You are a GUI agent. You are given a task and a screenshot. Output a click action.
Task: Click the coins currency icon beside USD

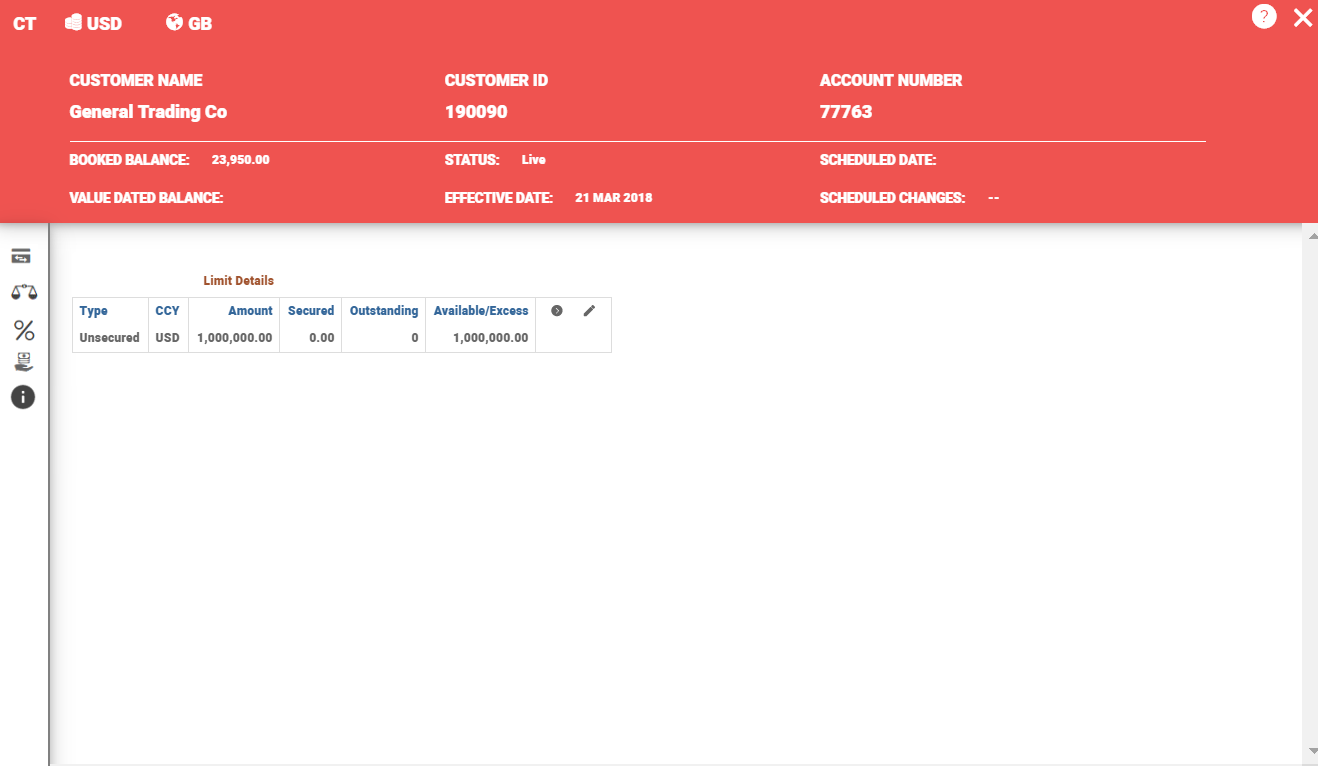[73, 23]
